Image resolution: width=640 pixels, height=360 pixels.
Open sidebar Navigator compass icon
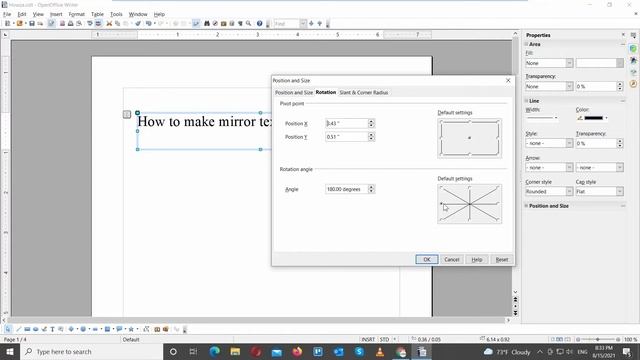pos(633,84)
